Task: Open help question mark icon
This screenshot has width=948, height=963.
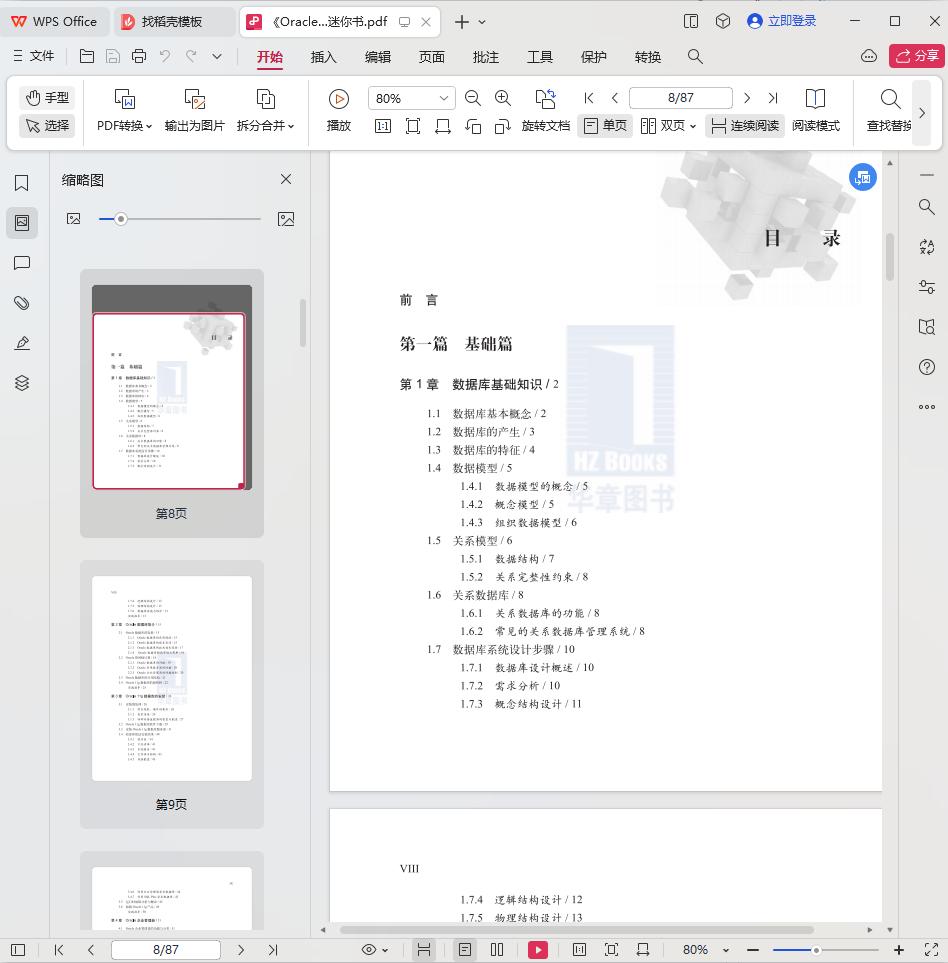Action: coord(927,367)
